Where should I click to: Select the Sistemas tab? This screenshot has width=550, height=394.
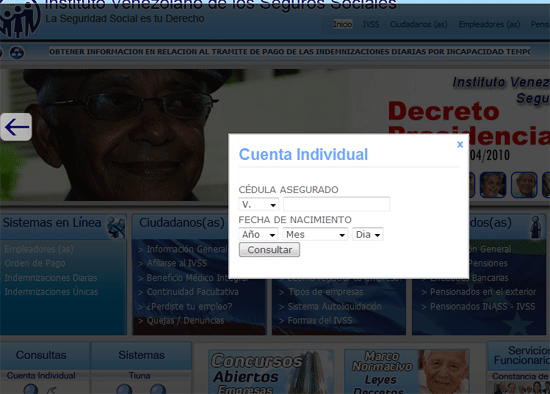141,355
